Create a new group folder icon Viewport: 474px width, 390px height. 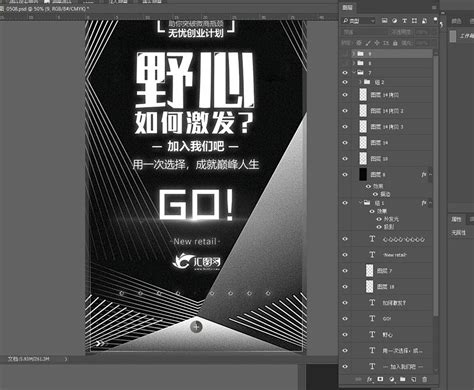403,379
